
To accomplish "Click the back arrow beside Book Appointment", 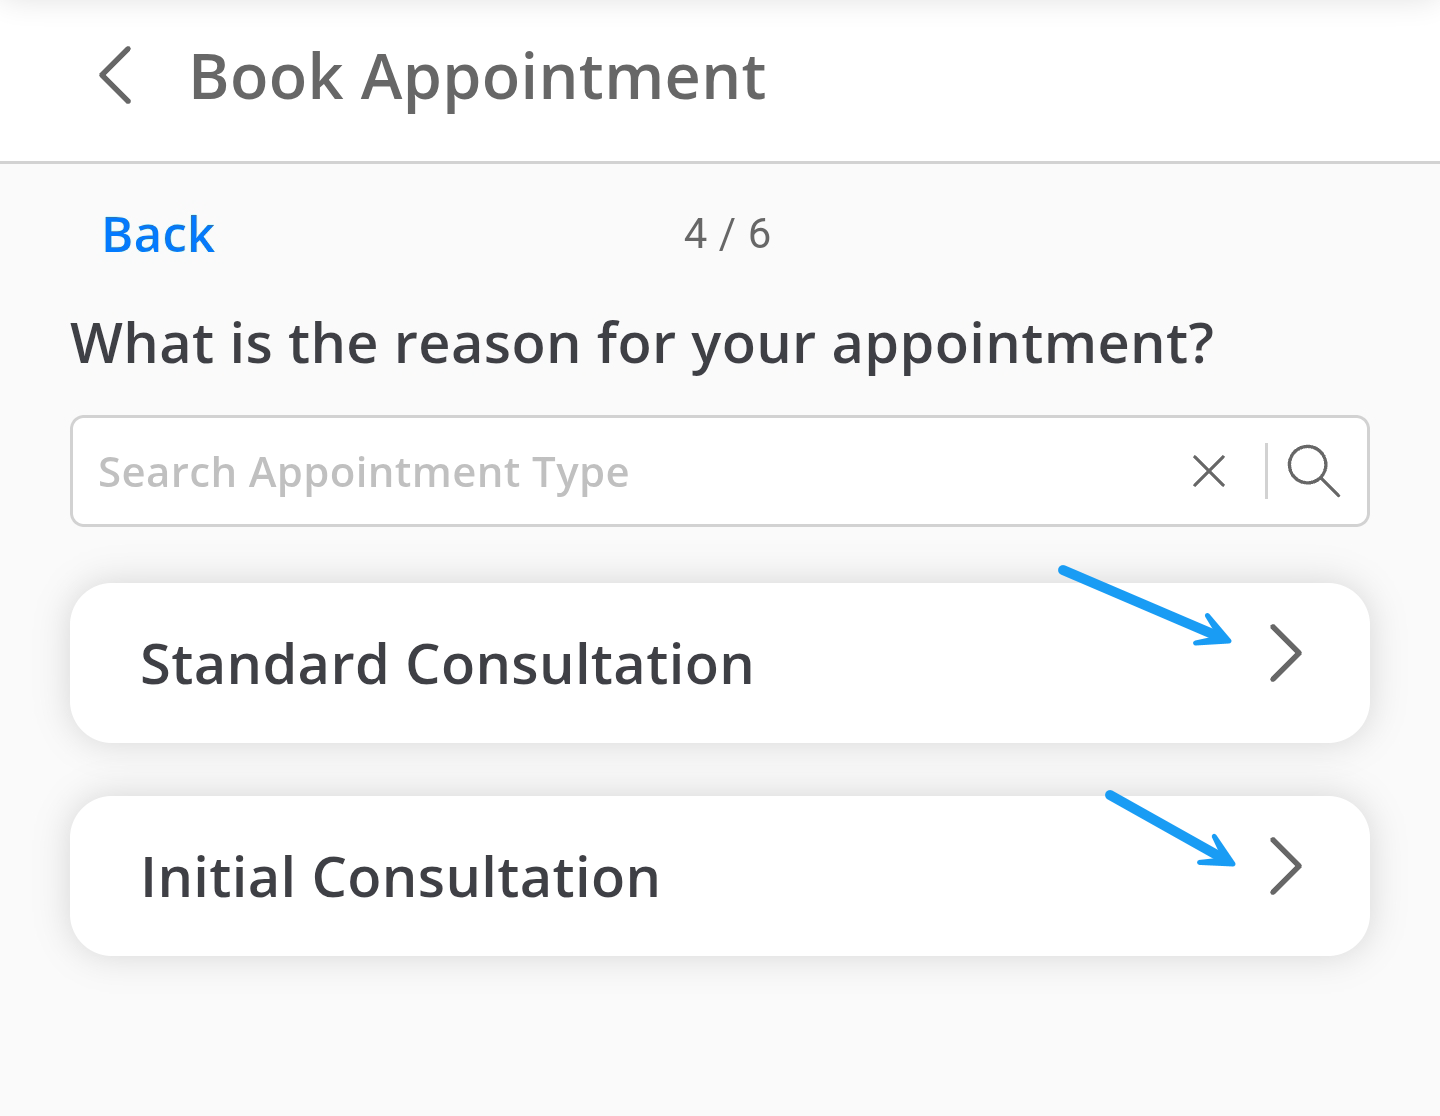I will point(116,76).
